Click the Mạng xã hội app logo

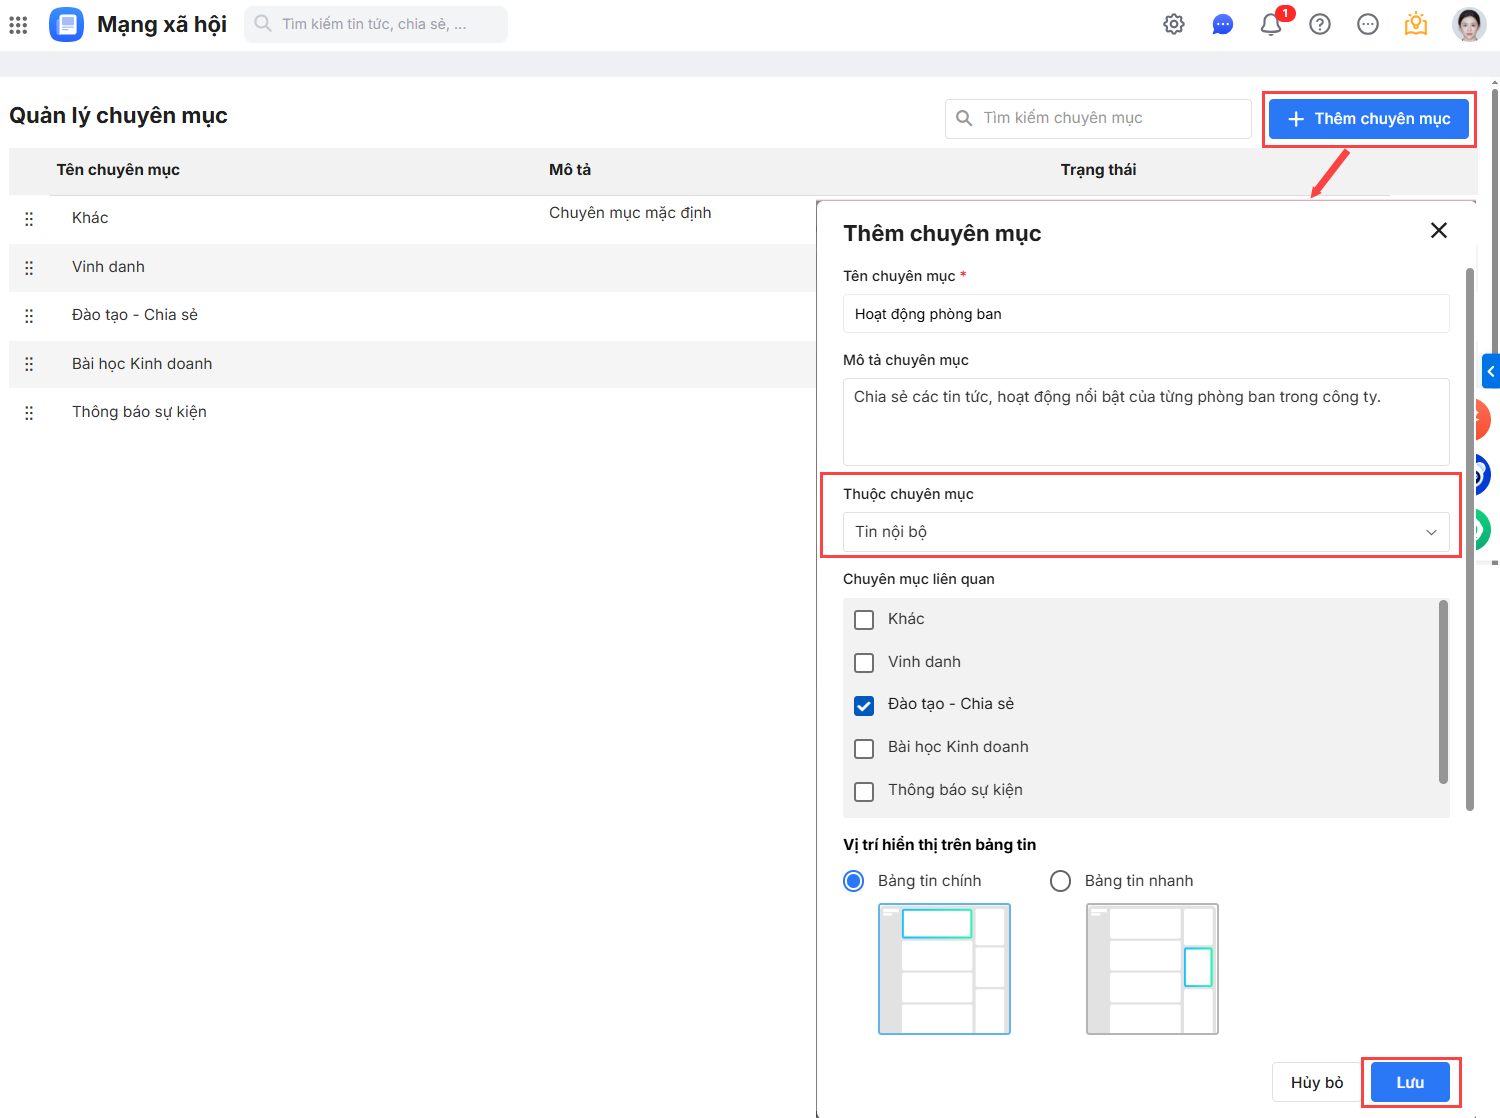(67, 25)
